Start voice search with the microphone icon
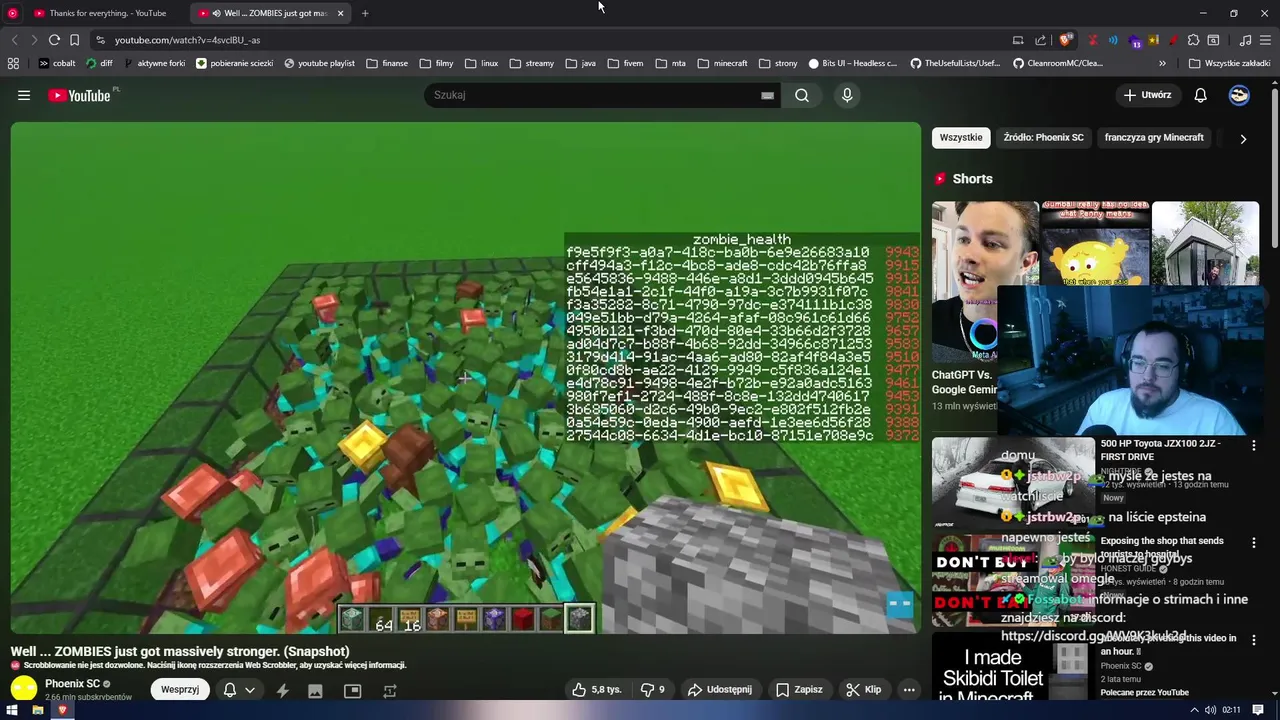This screenshot has height=720, width=1280. 847,95
